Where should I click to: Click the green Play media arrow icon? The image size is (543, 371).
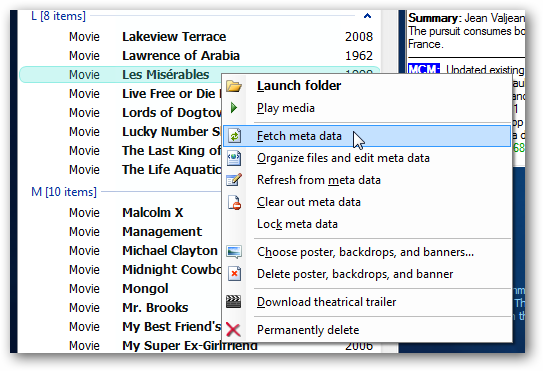pyautogui.click(x=234, y=108)
